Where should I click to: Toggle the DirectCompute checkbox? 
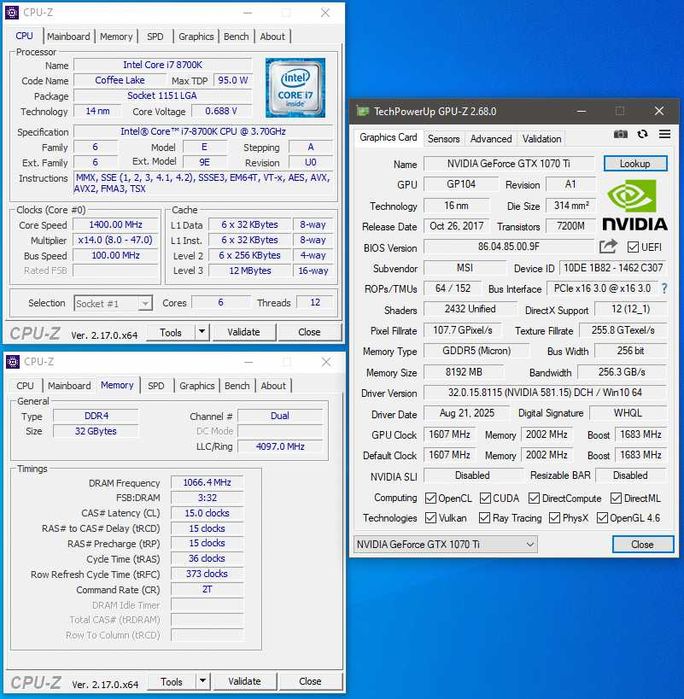point(534,498)
